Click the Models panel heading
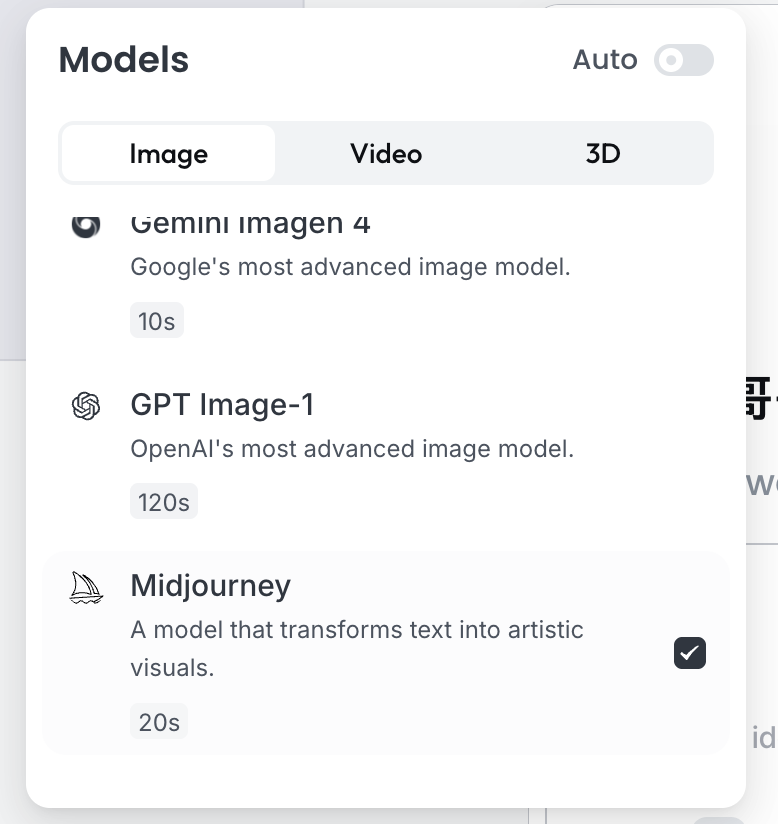Image resolution: width=778 pixels, height=824 pixels. pos(124,60)
